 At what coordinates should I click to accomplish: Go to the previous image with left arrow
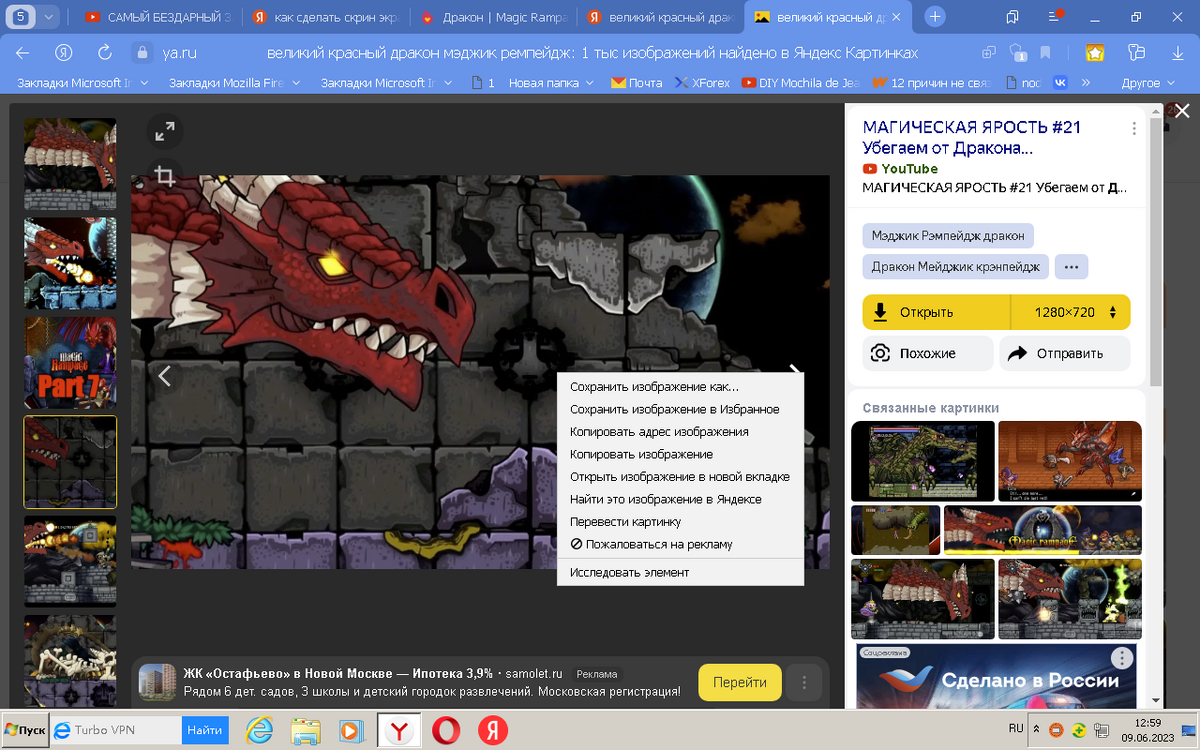[x=165, y=376]
